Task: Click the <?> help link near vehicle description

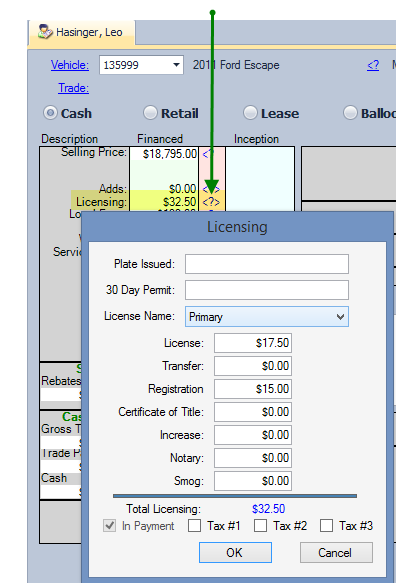Action: [373, 65]
